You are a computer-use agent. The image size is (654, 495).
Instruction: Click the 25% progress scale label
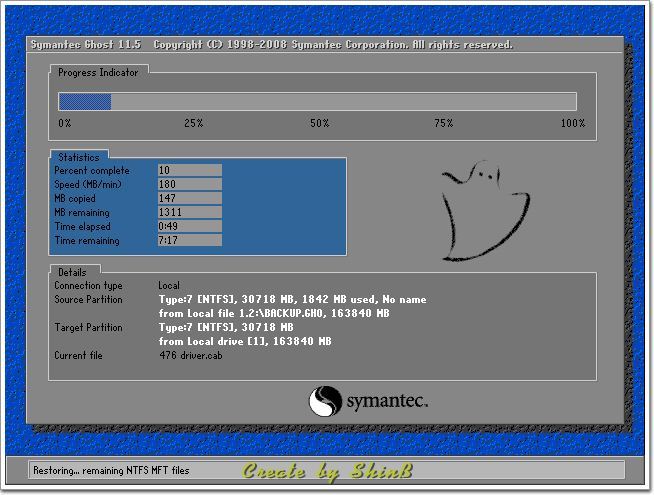pos(194,123)
